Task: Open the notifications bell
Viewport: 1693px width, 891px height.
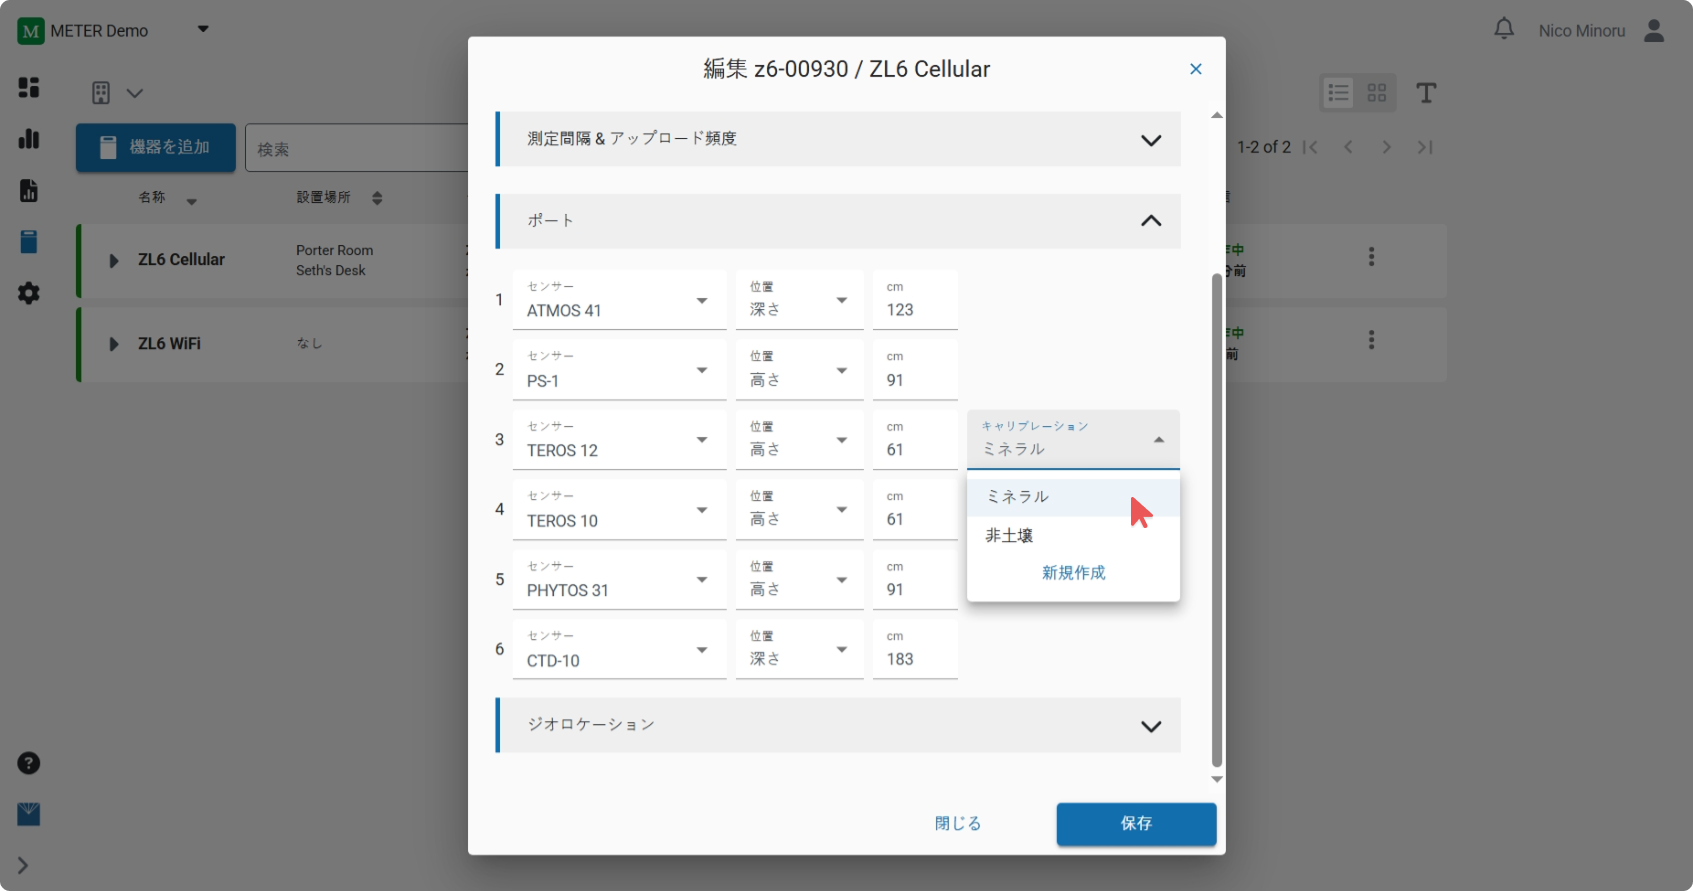Action: click(1504, 29)
